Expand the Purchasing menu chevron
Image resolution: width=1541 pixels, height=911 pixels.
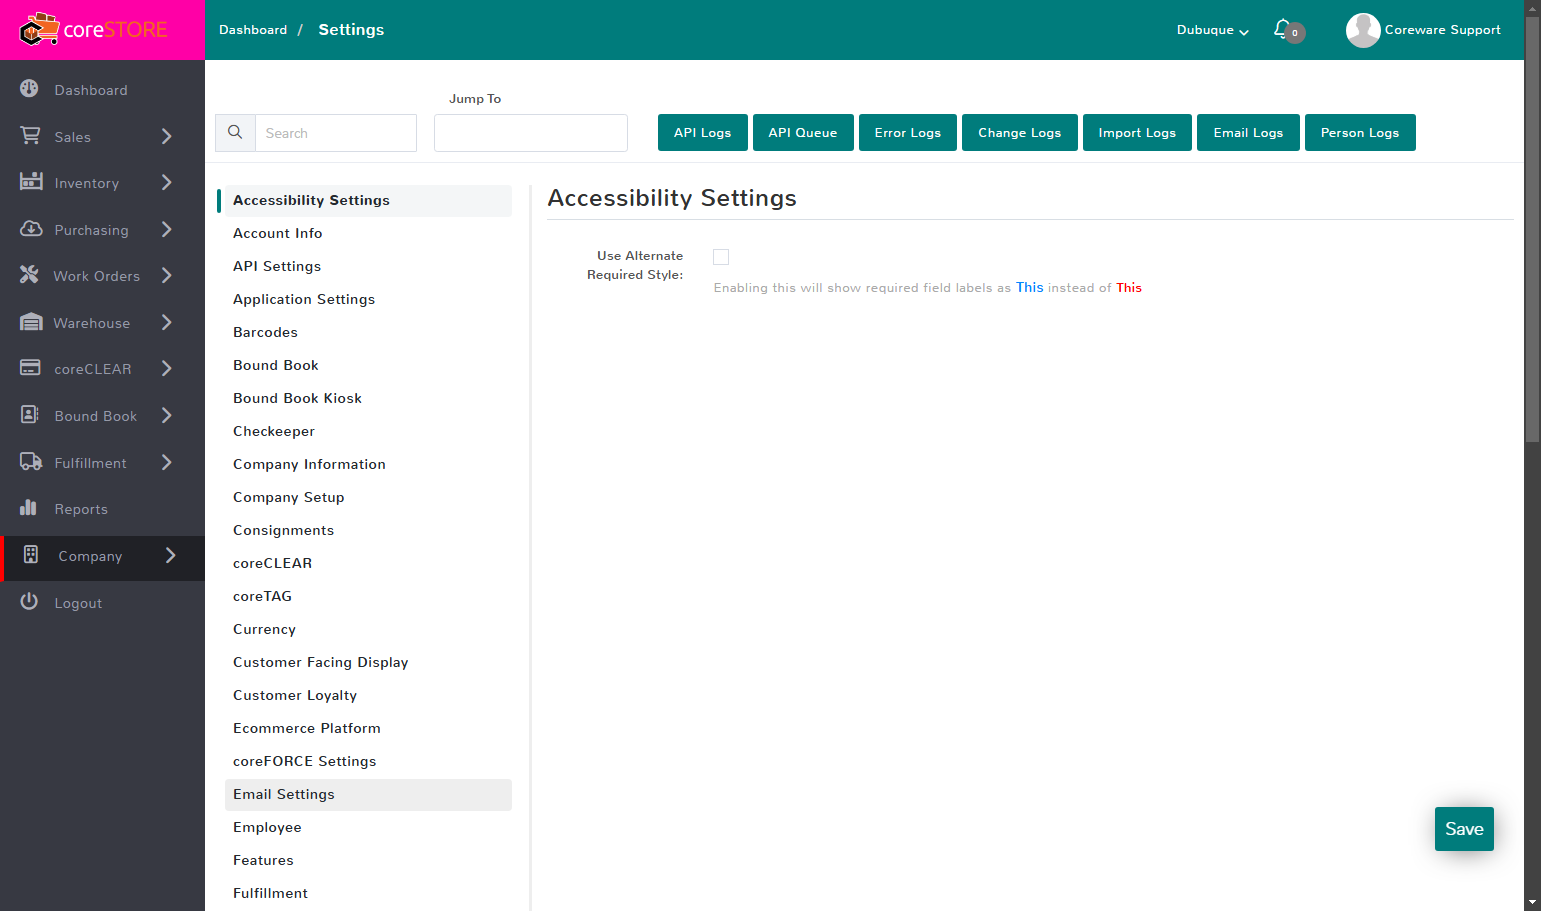click(167, 229)
